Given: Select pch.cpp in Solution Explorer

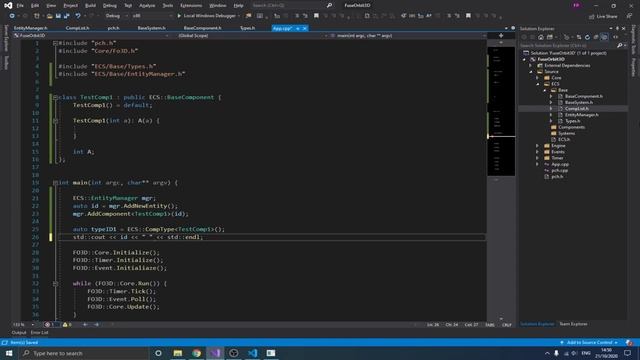Looking at the screenshot, I should (x=560, y=170).
